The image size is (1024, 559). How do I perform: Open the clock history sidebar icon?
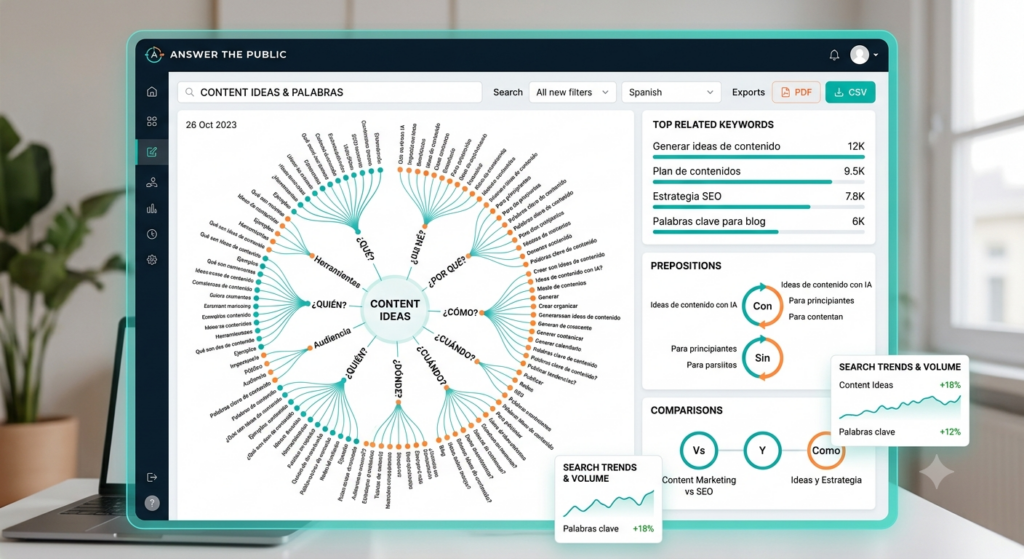tap(152, 234)
